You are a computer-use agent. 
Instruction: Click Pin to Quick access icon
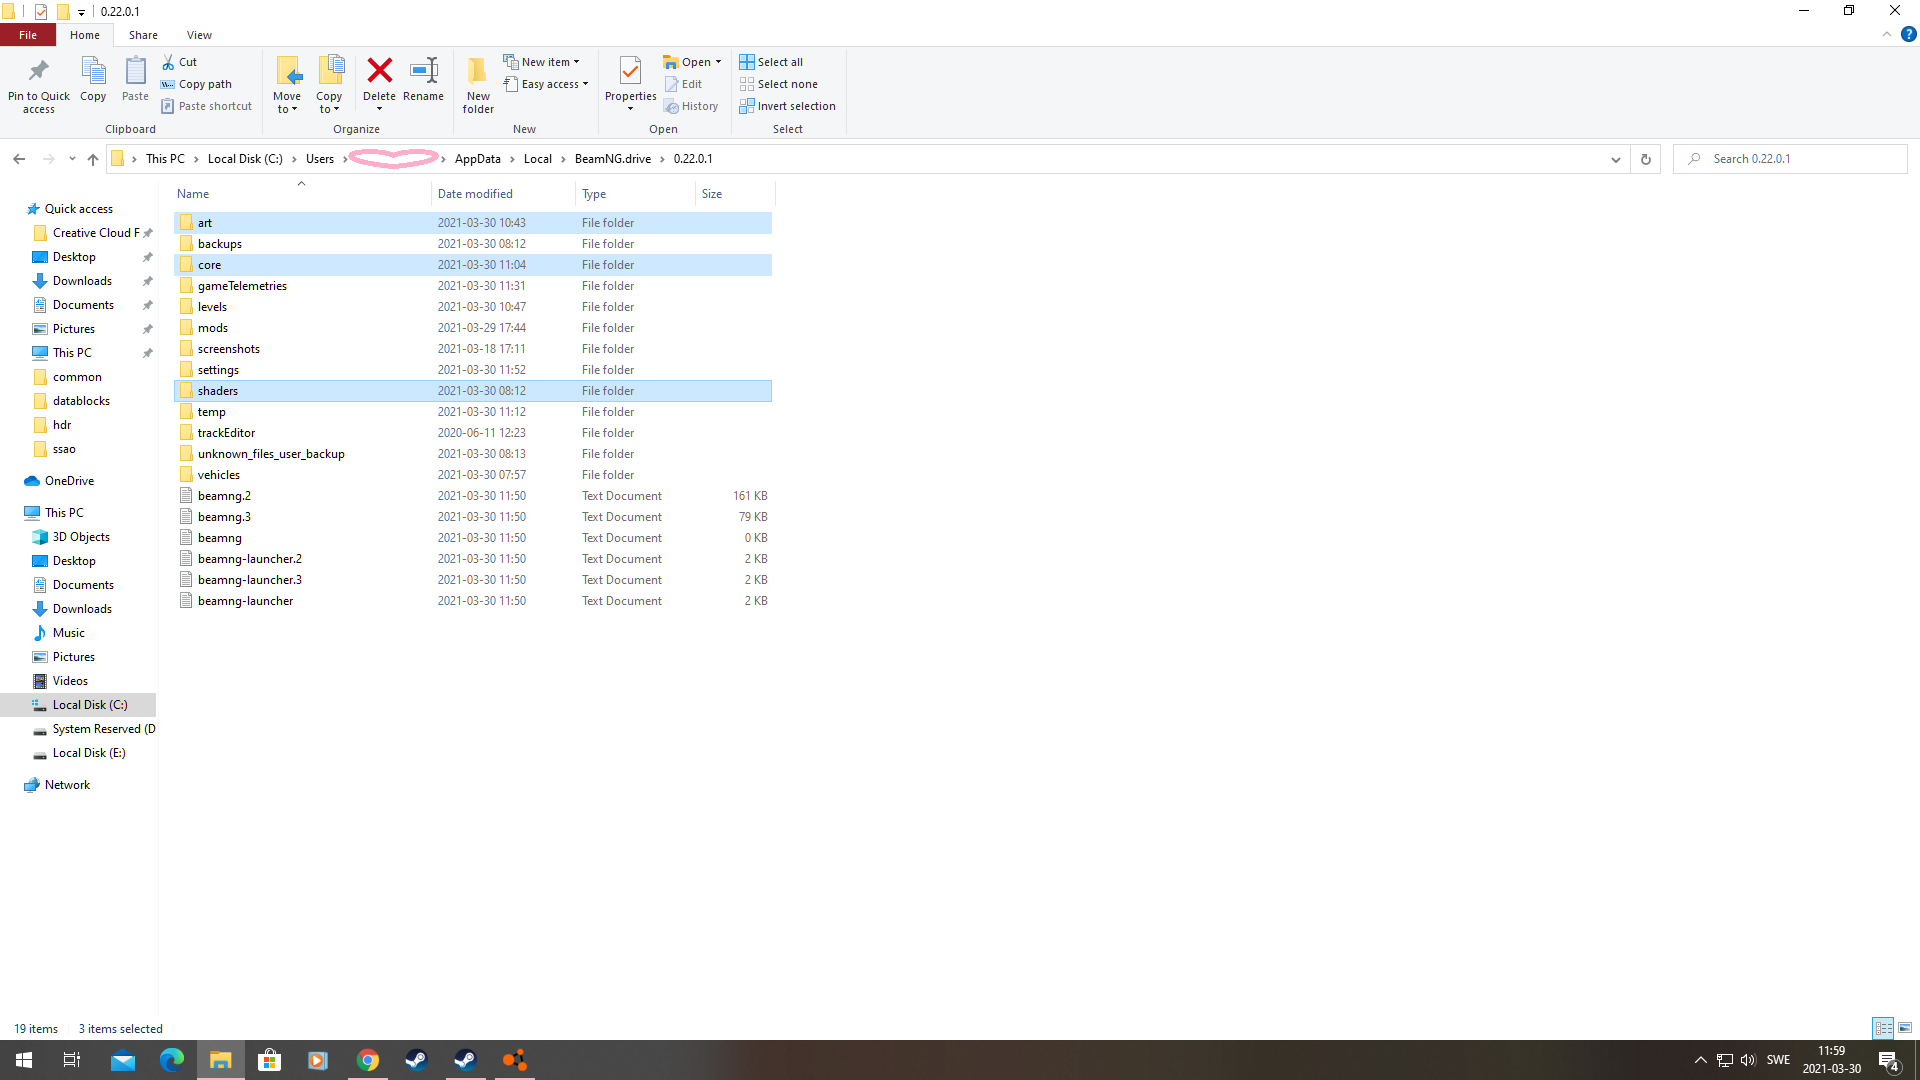point(39,71)
